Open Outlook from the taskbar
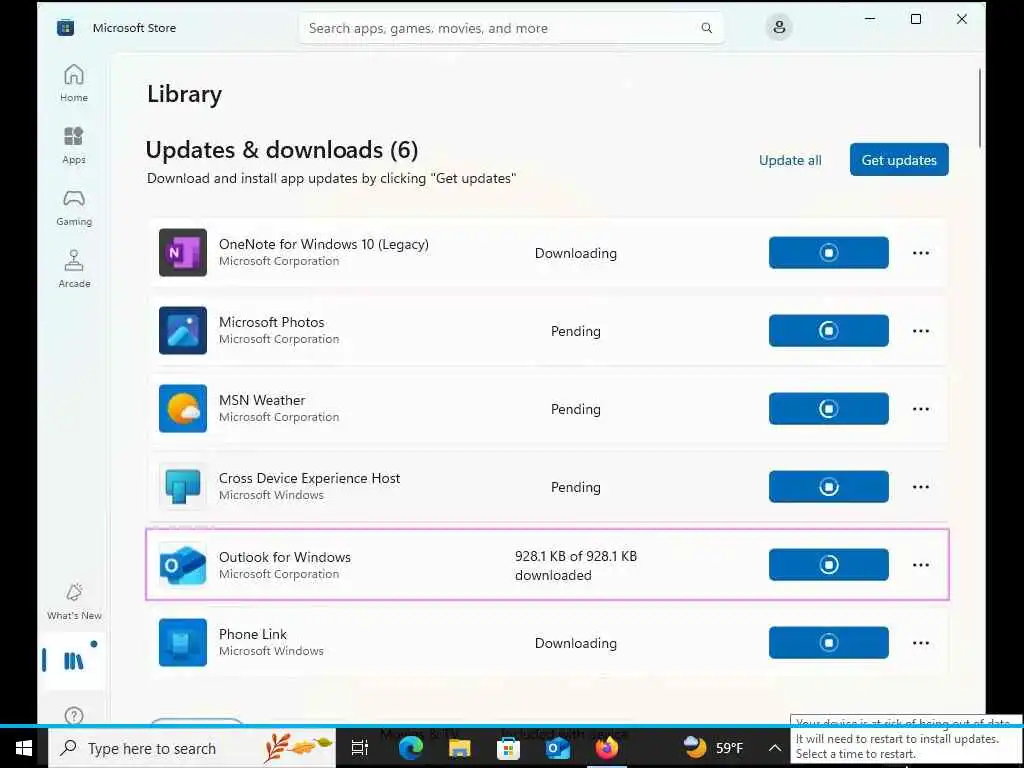The height and width of the screenshot is (768, 1024). (558, 748)
